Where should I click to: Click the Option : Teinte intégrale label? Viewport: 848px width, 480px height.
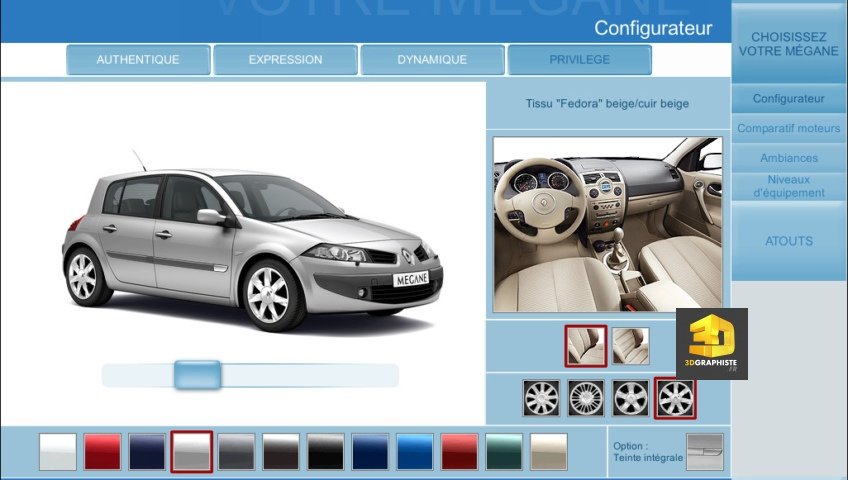pos(648,452)
